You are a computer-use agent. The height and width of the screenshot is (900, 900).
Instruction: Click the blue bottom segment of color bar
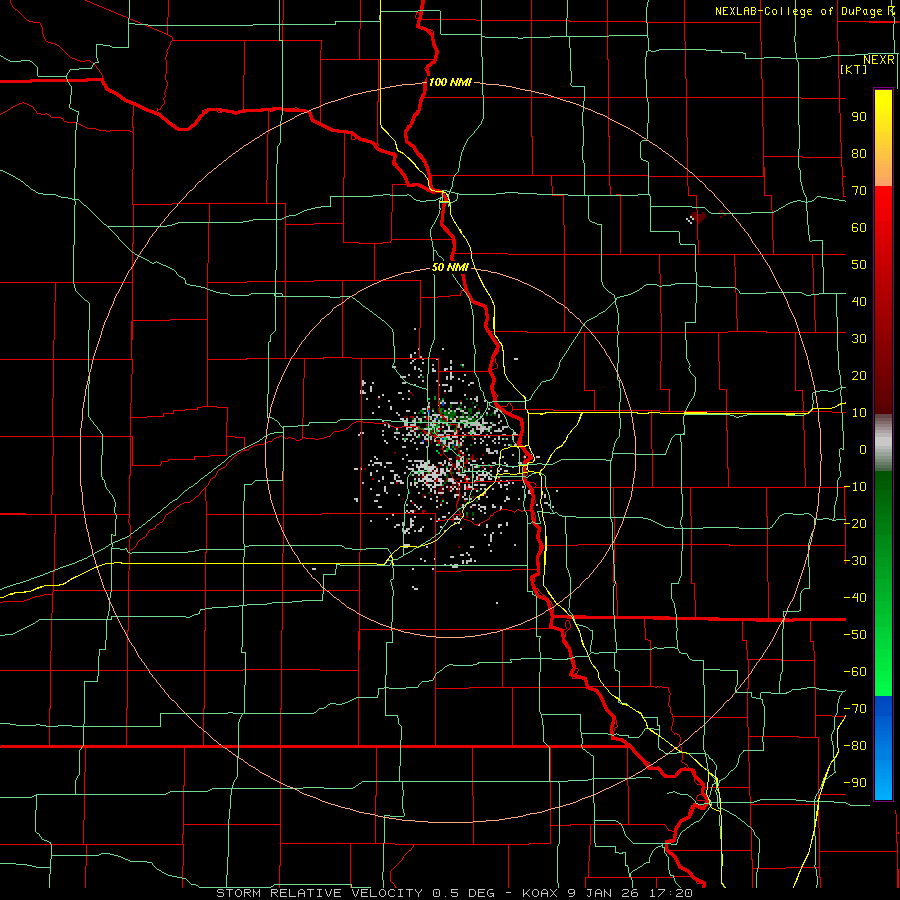click(883, 748)
